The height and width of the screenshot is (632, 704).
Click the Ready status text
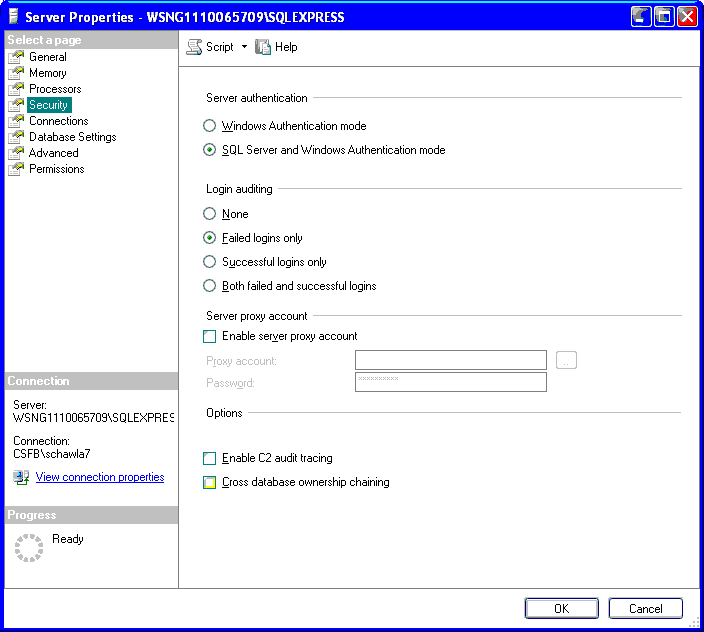pyautogui.click(x=68, y=539)
